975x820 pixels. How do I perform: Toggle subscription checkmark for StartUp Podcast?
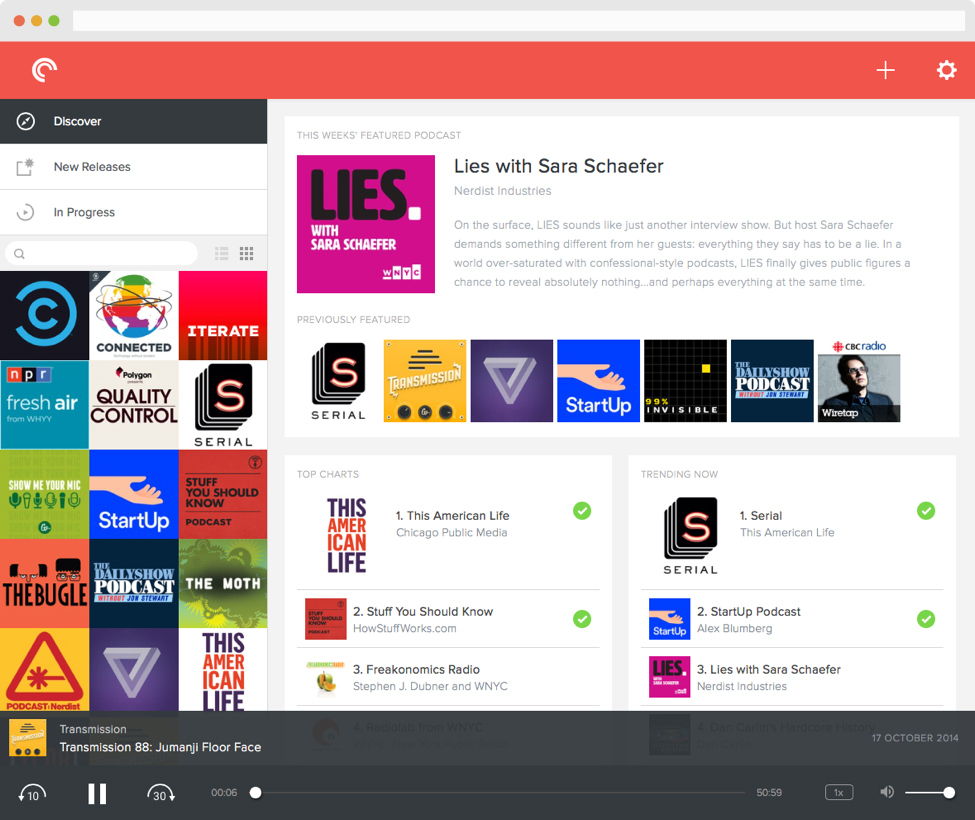926,619
